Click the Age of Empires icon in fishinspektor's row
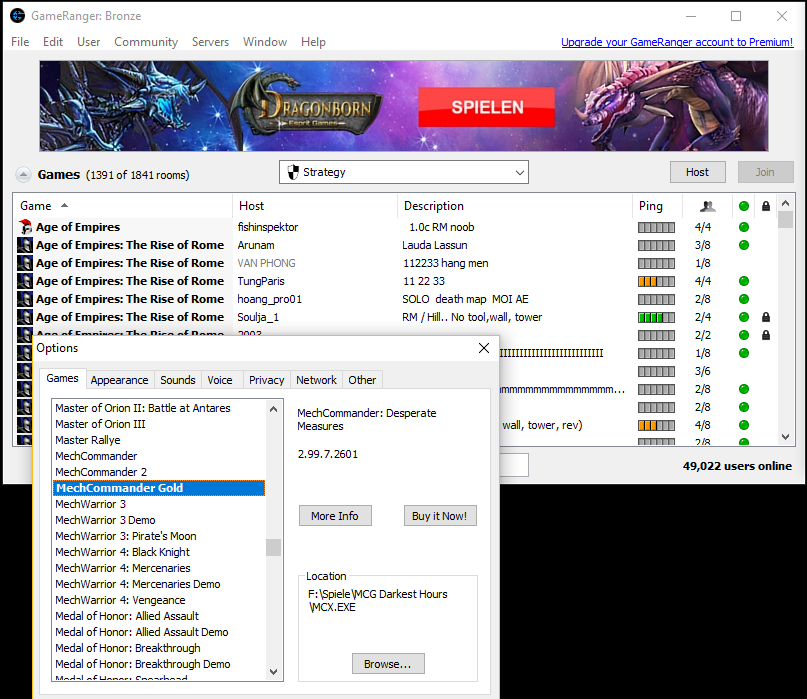The height and width of the screenshot is (699, 807). tap(25, 227)
